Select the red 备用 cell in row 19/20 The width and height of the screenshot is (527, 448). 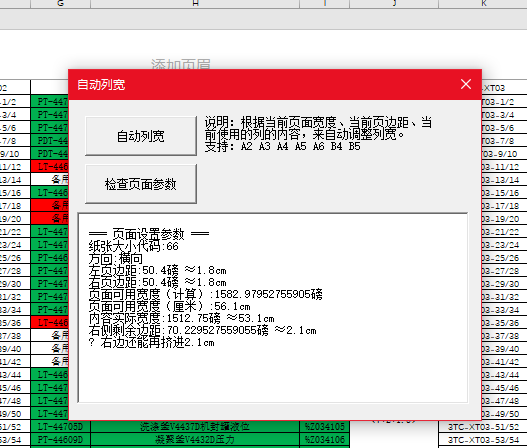pyautogui.click(x=49, y=218)
